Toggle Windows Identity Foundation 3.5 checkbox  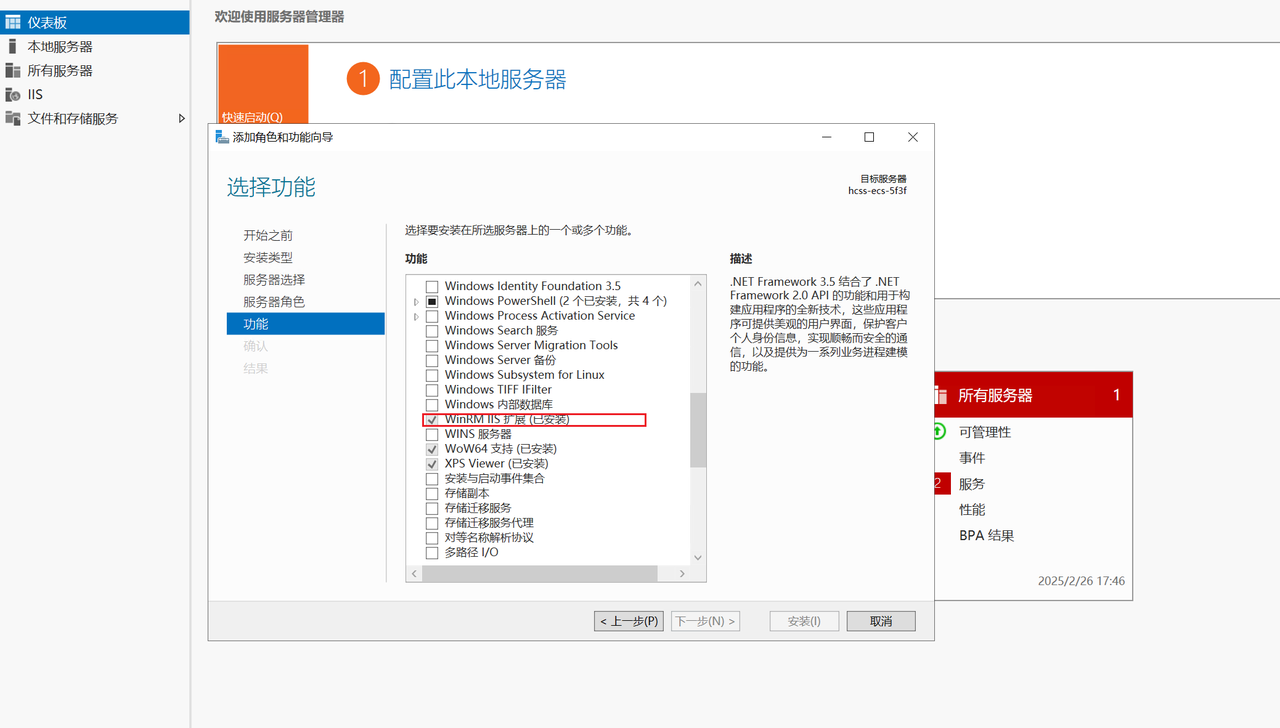coord(432,287)
